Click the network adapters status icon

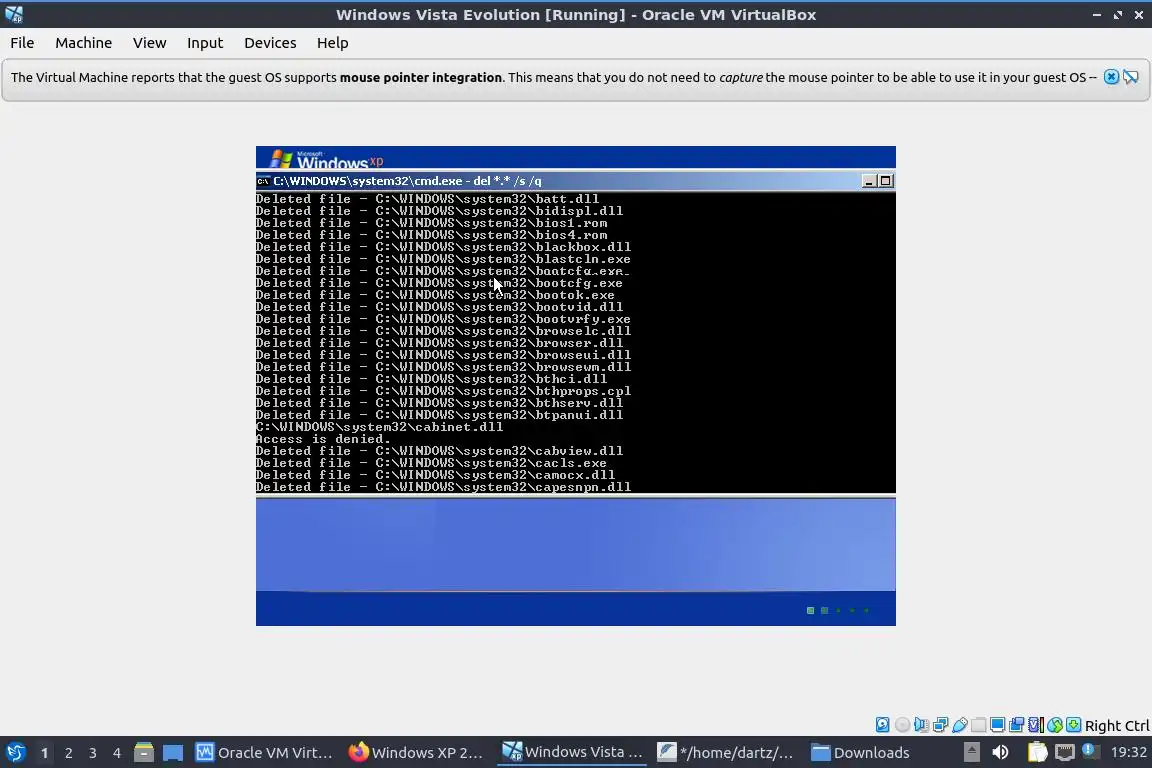(x=940, y=725)
